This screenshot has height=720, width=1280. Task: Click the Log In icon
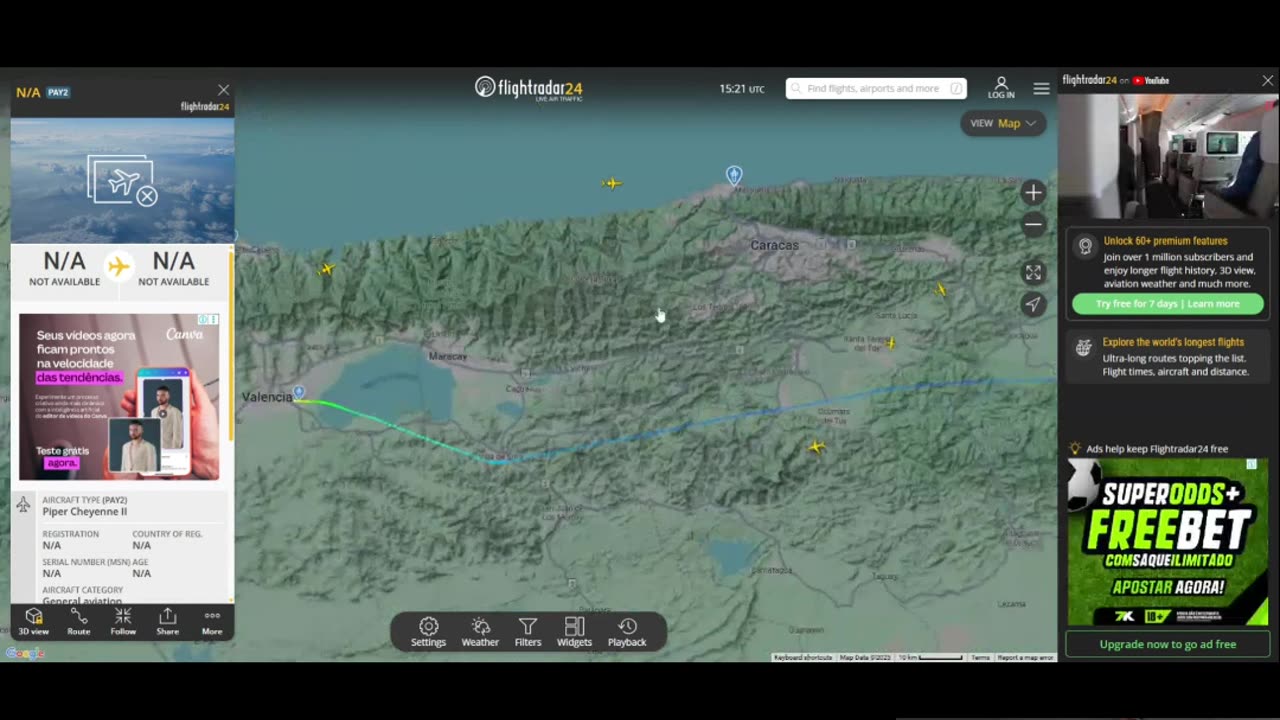1001,88
